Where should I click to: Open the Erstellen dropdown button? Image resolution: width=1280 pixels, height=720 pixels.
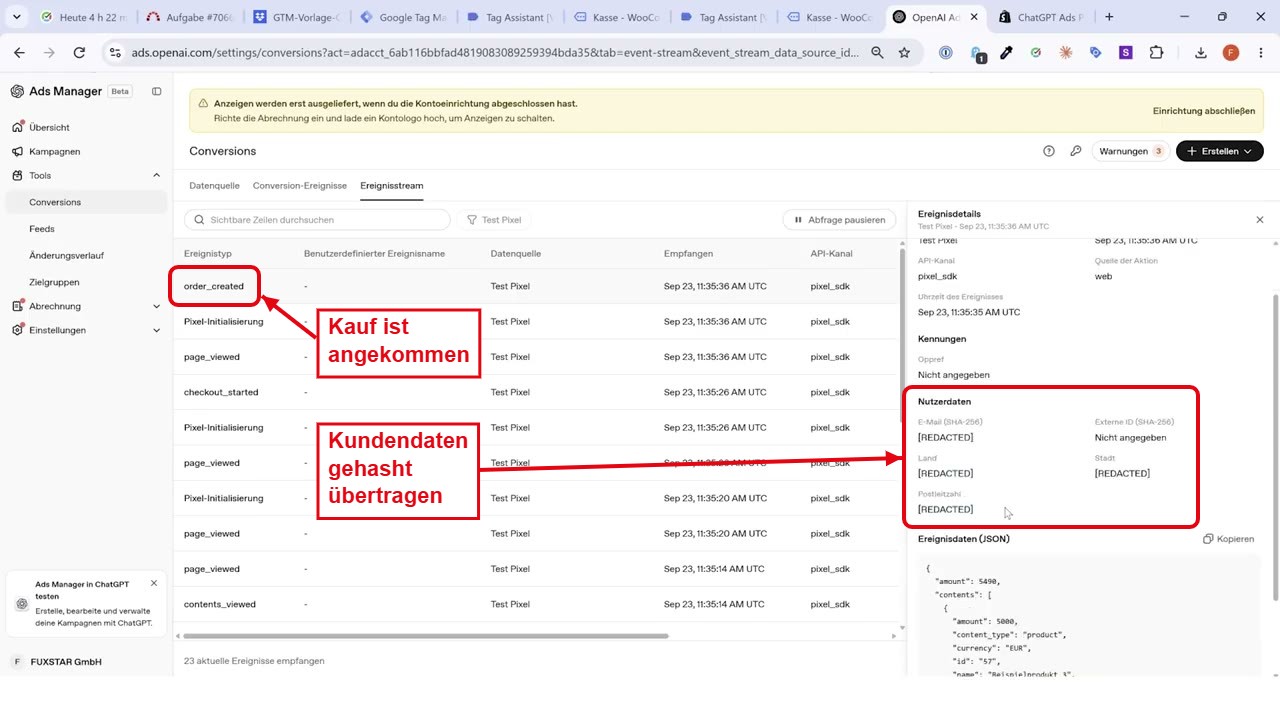coord(1220,151)
